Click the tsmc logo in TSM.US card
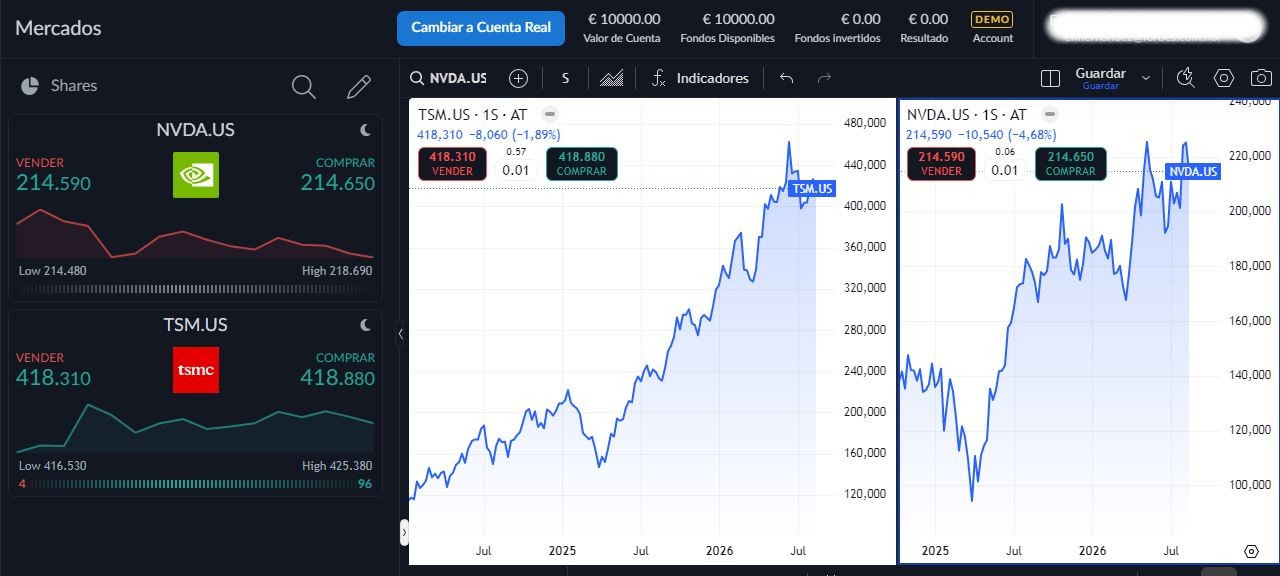Screen dimensions: 1280x576 tap(196, 370)
